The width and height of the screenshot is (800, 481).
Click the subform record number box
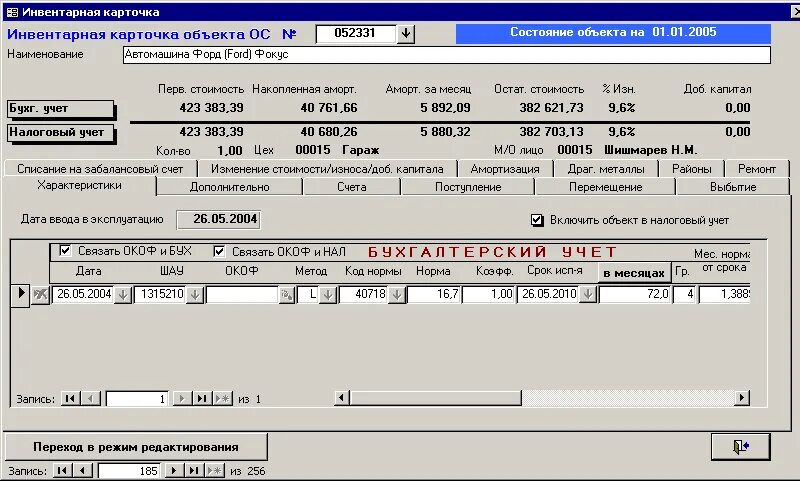[x=137, y=398]
